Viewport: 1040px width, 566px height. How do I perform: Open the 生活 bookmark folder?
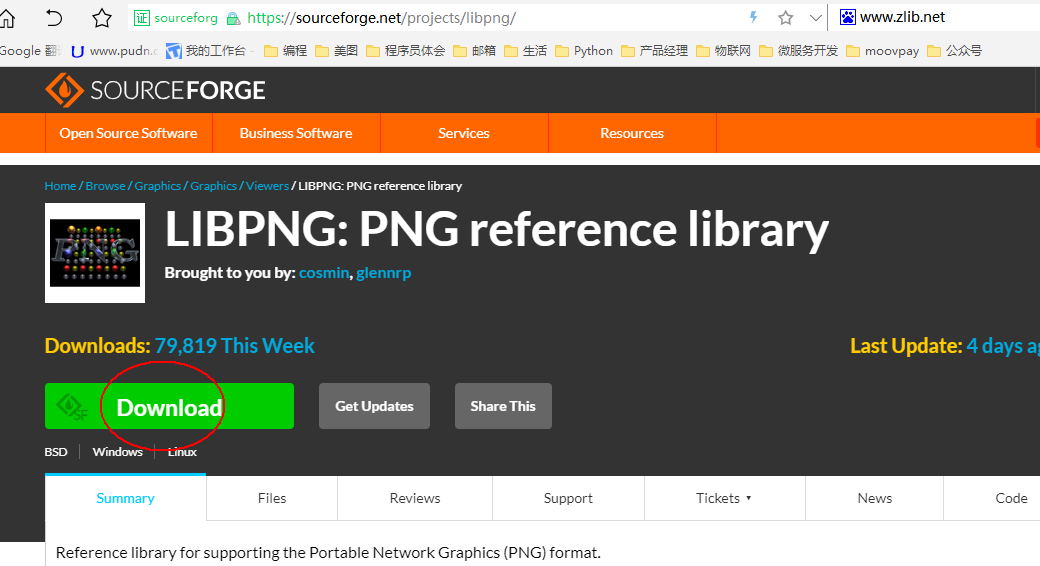coord(525,51)
